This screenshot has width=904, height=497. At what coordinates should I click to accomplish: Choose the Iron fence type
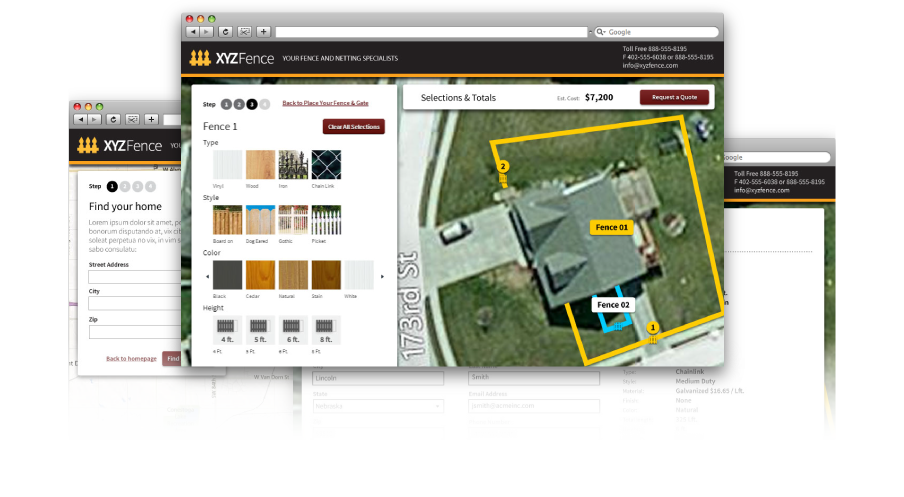tap(292, 165)
